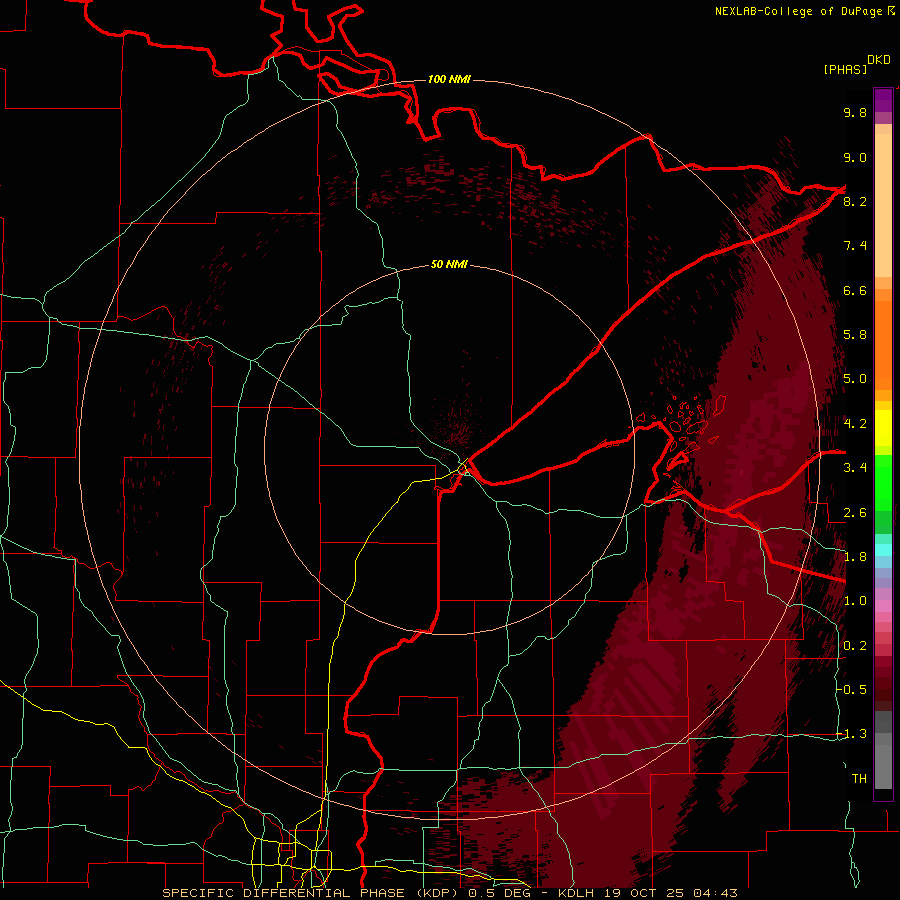Click the 0.2 legend value
900x900 pixels.
855,646
